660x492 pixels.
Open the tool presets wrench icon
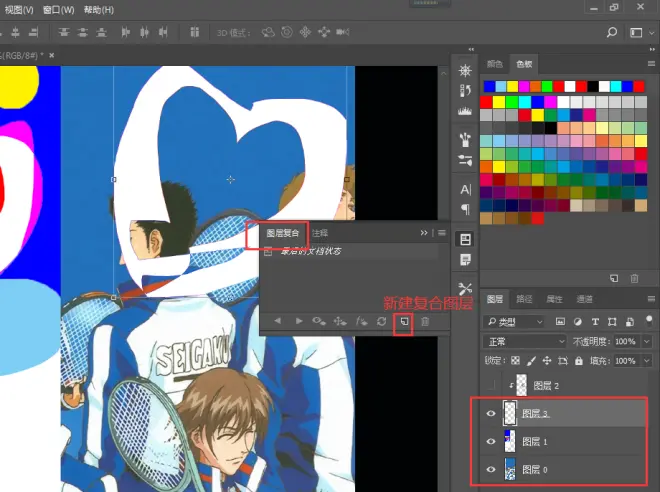[465, 289]
